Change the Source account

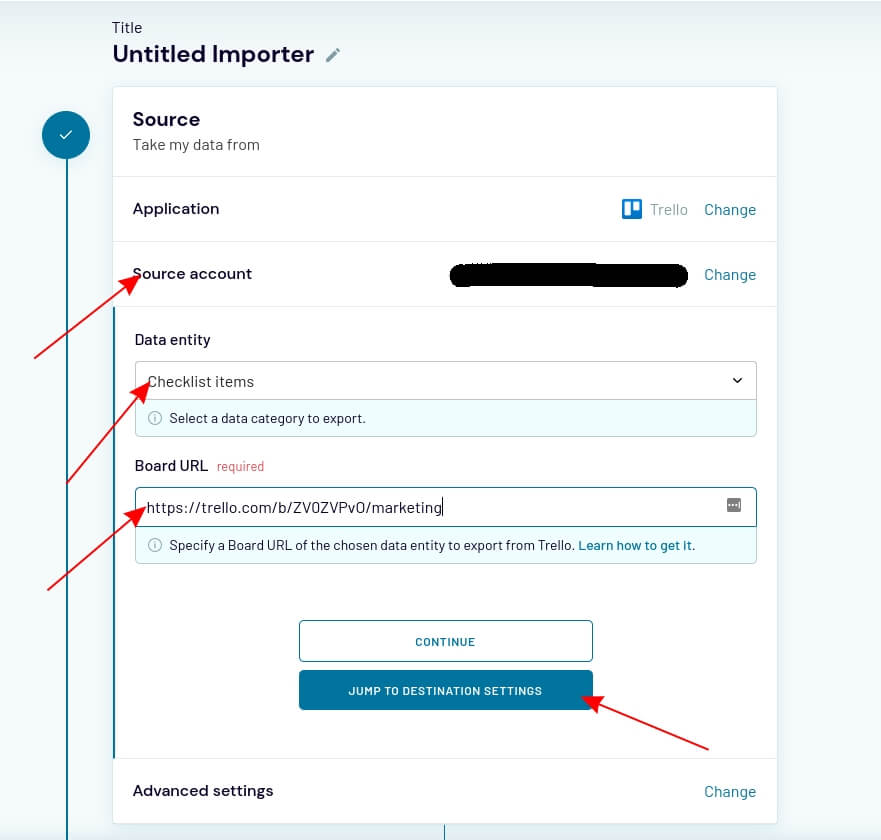point(729,275)
